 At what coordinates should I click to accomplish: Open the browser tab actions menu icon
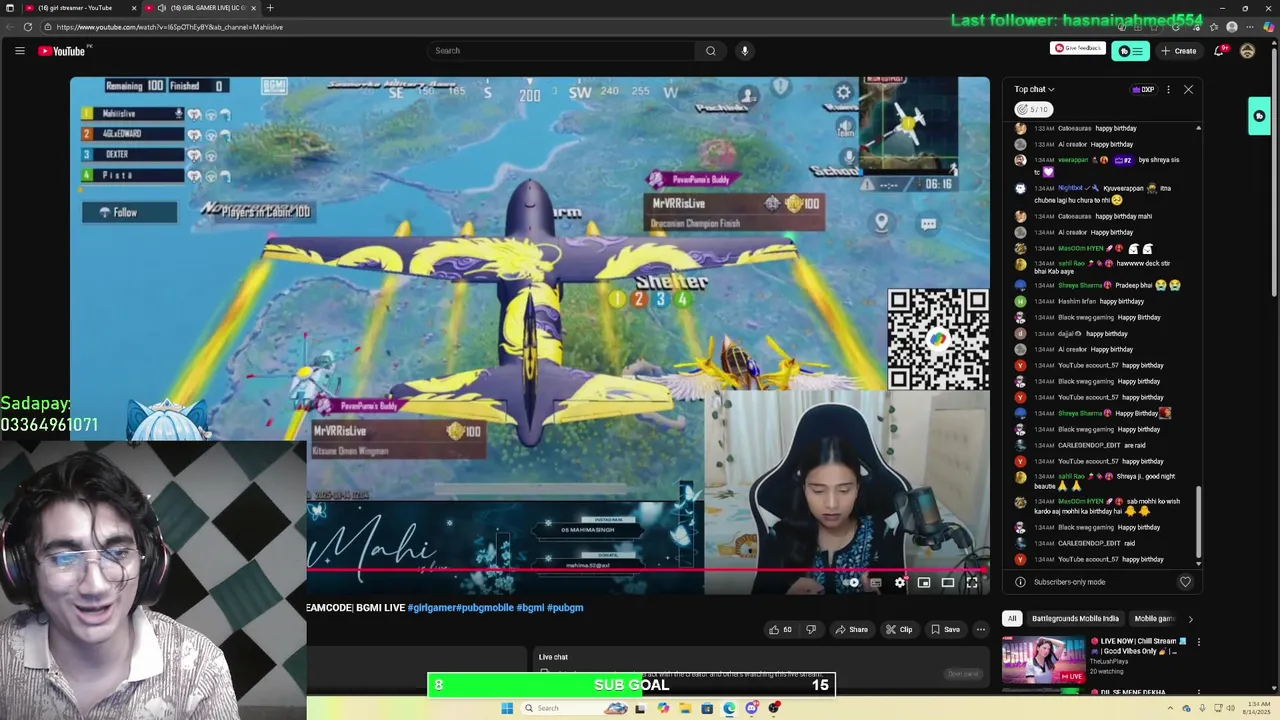(9, 8)
